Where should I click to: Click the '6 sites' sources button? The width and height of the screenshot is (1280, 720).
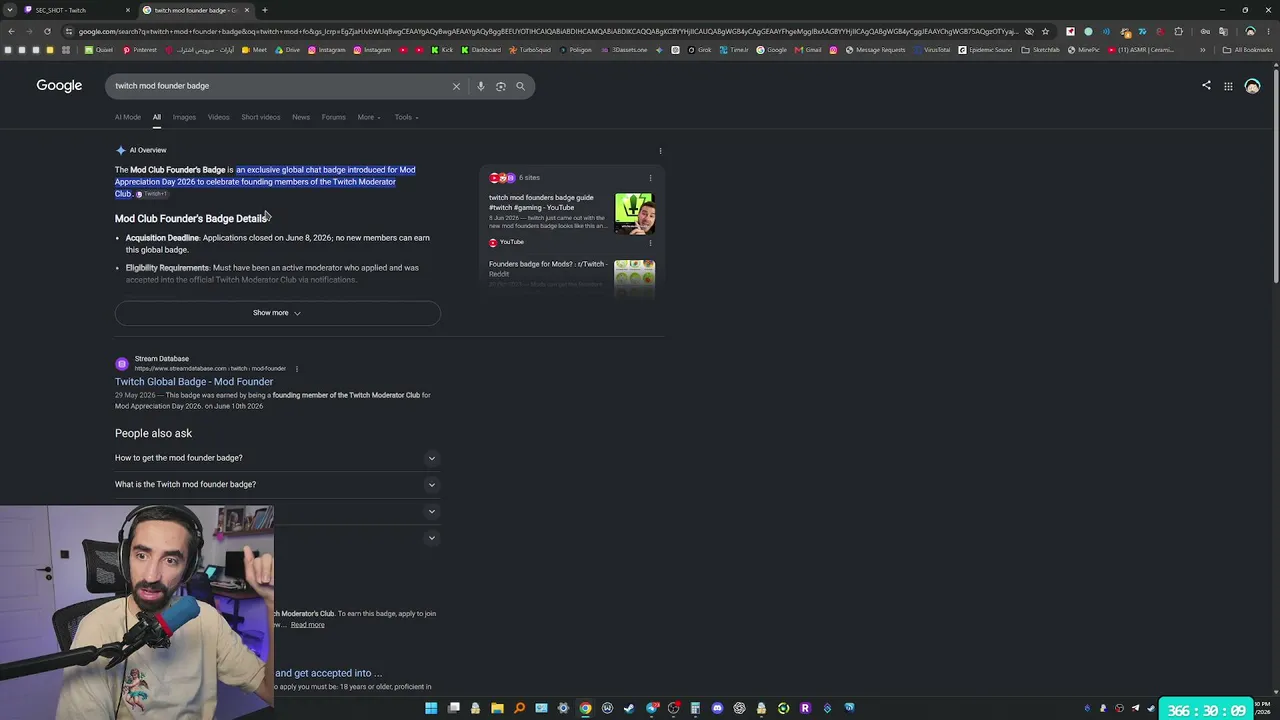click(516, 178)
